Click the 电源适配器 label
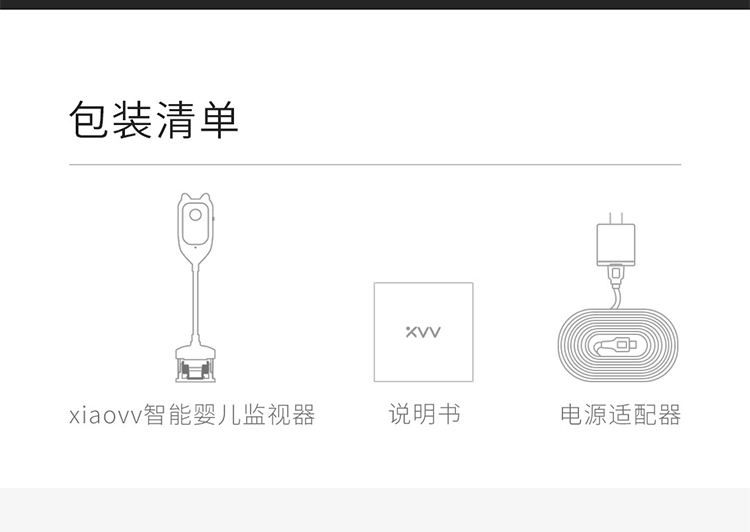 click(x=620, y=415)
